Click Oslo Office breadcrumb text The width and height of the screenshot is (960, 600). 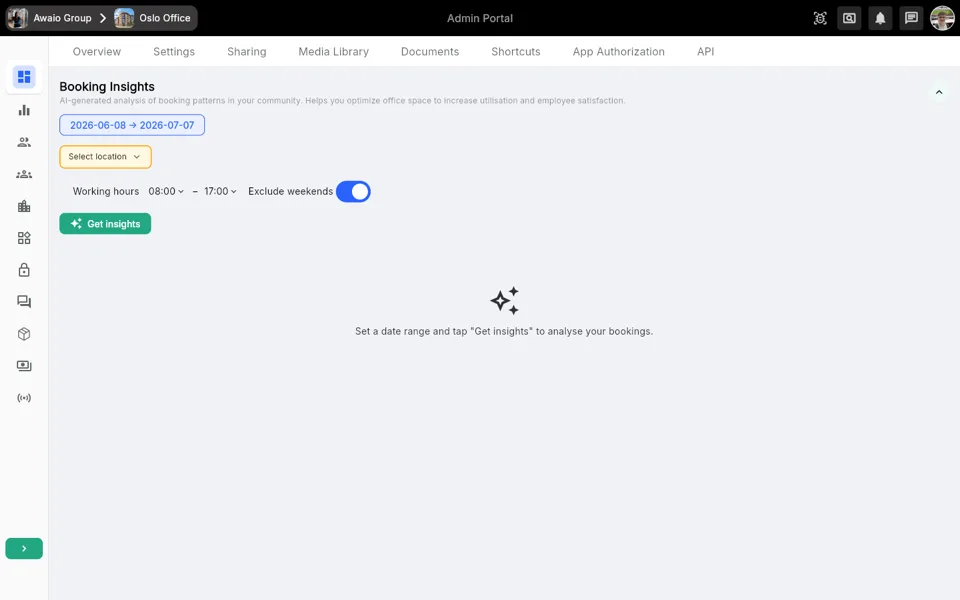tap(165, 18)
